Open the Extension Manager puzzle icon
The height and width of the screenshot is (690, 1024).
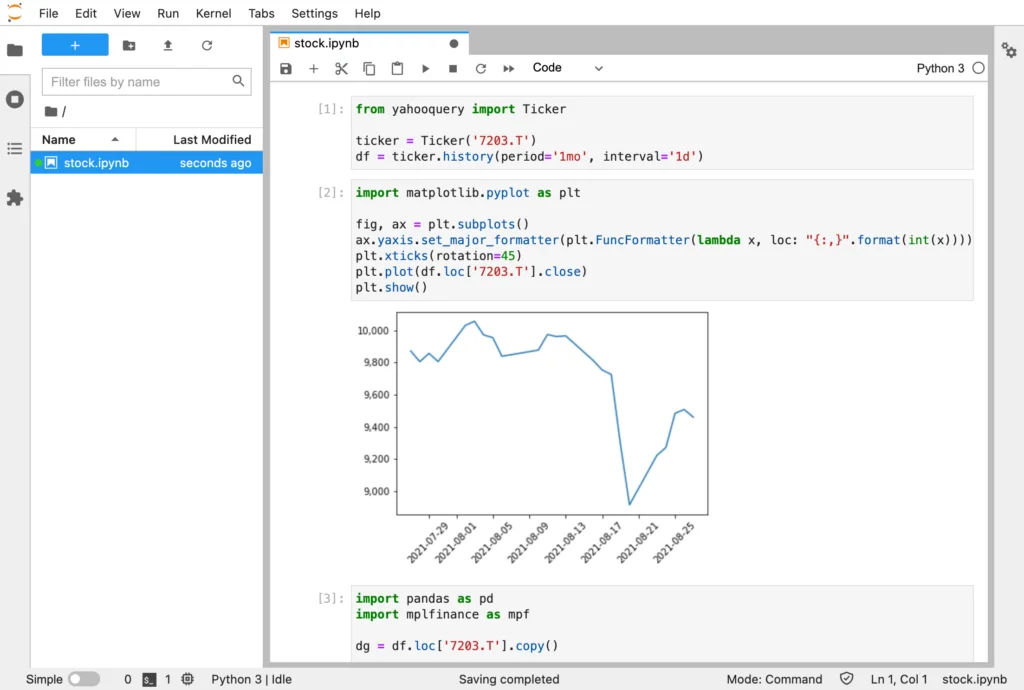[15, 198]
